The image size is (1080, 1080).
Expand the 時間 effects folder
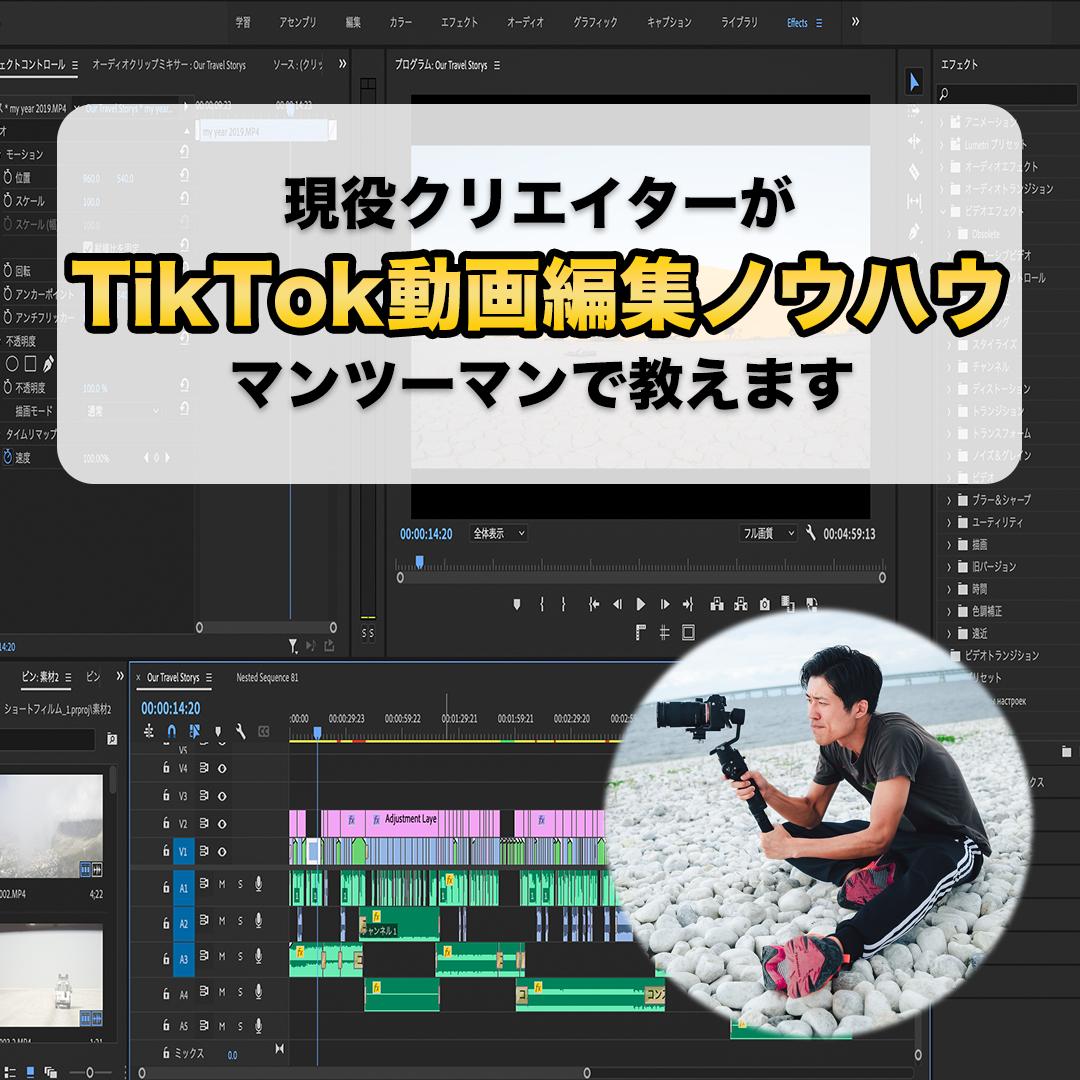pos(948,589)
